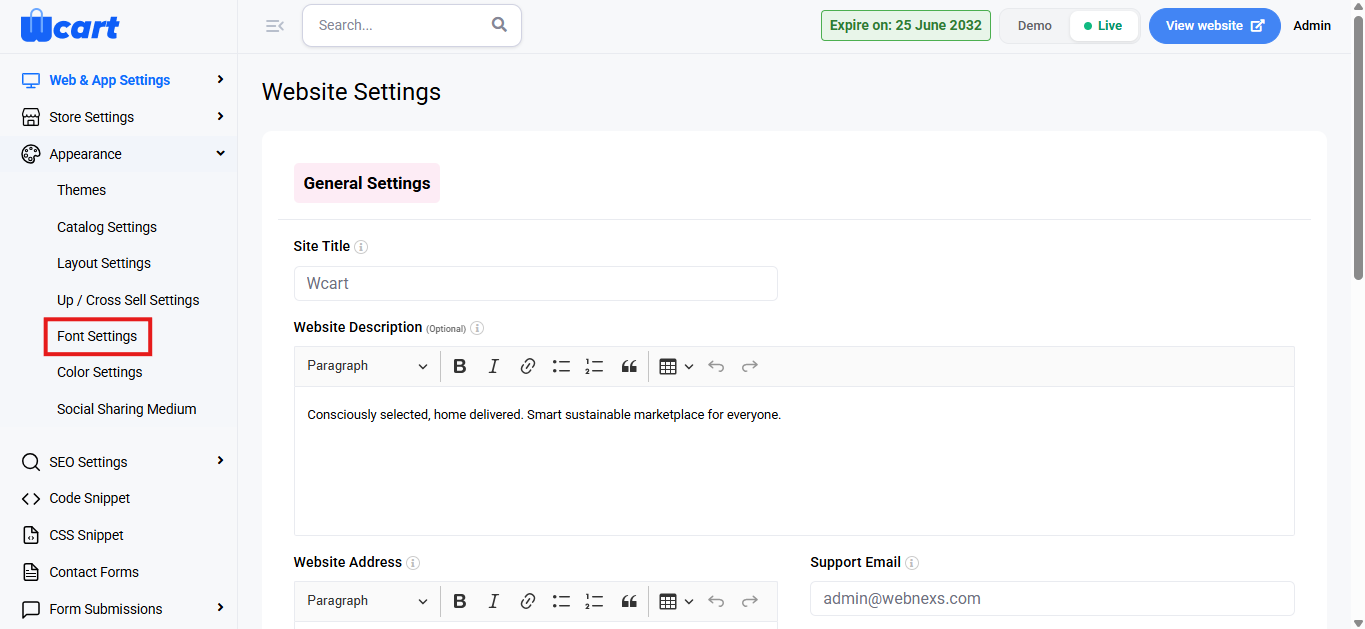Image resolution: width=1365 pixels, height=629 pixels.
Task: Click Support Email info icon
Action: pyautogui.click(x=912, y=563)
